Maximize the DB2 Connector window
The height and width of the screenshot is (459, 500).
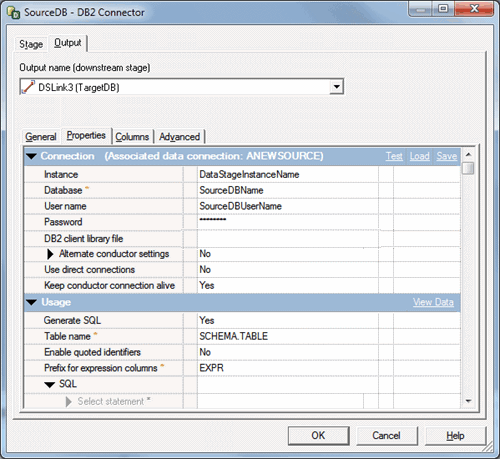coord(443,8)
